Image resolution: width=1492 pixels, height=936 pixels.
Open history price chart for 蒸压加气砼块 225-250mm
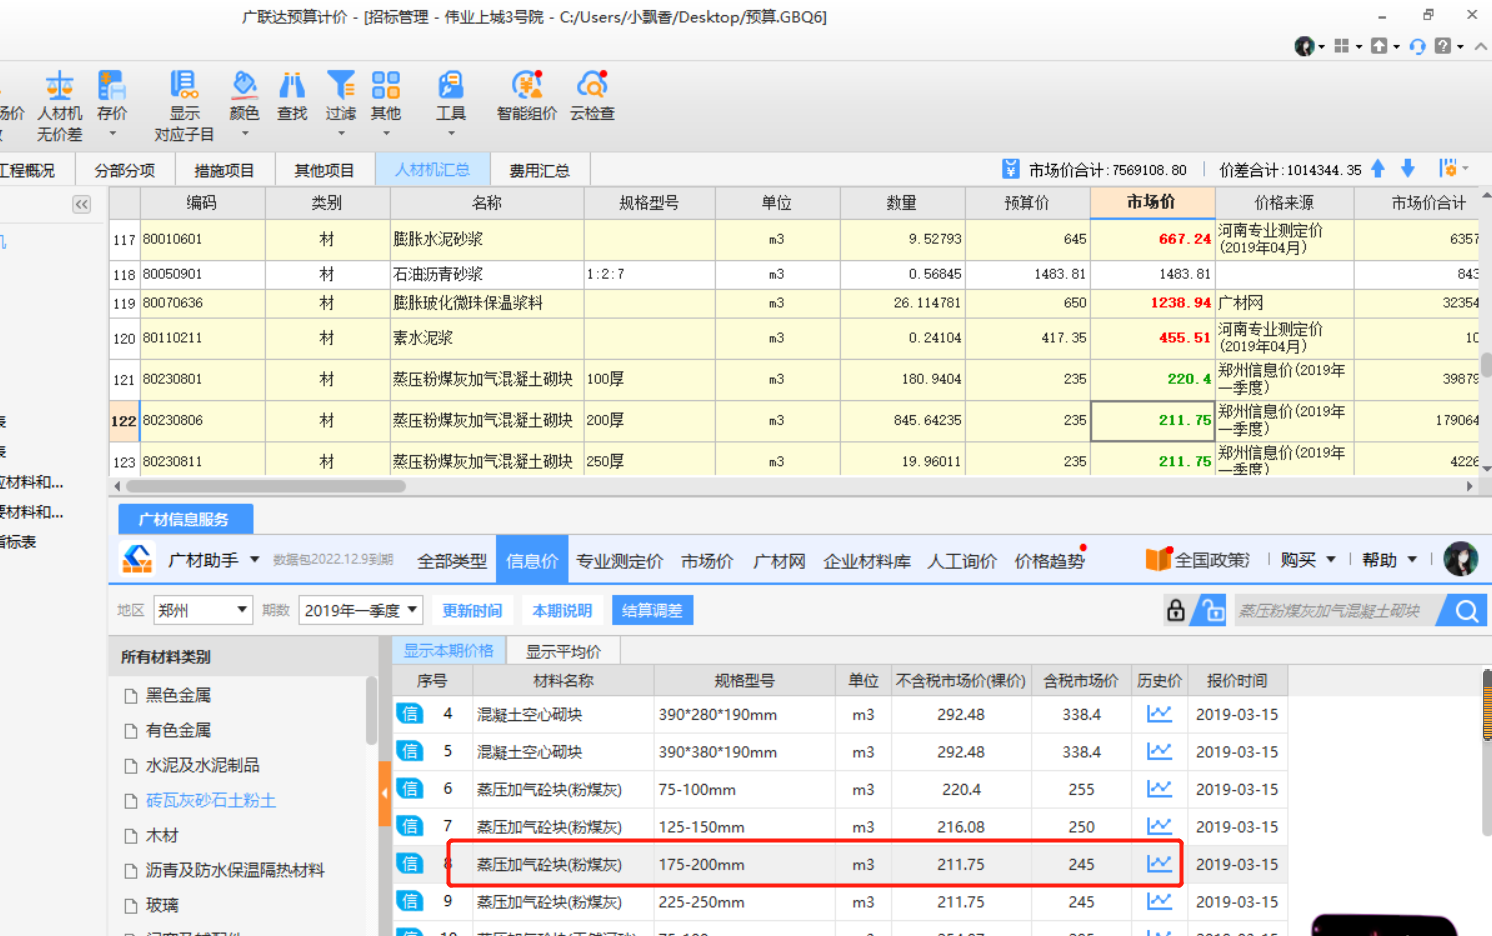(1159, 901)
